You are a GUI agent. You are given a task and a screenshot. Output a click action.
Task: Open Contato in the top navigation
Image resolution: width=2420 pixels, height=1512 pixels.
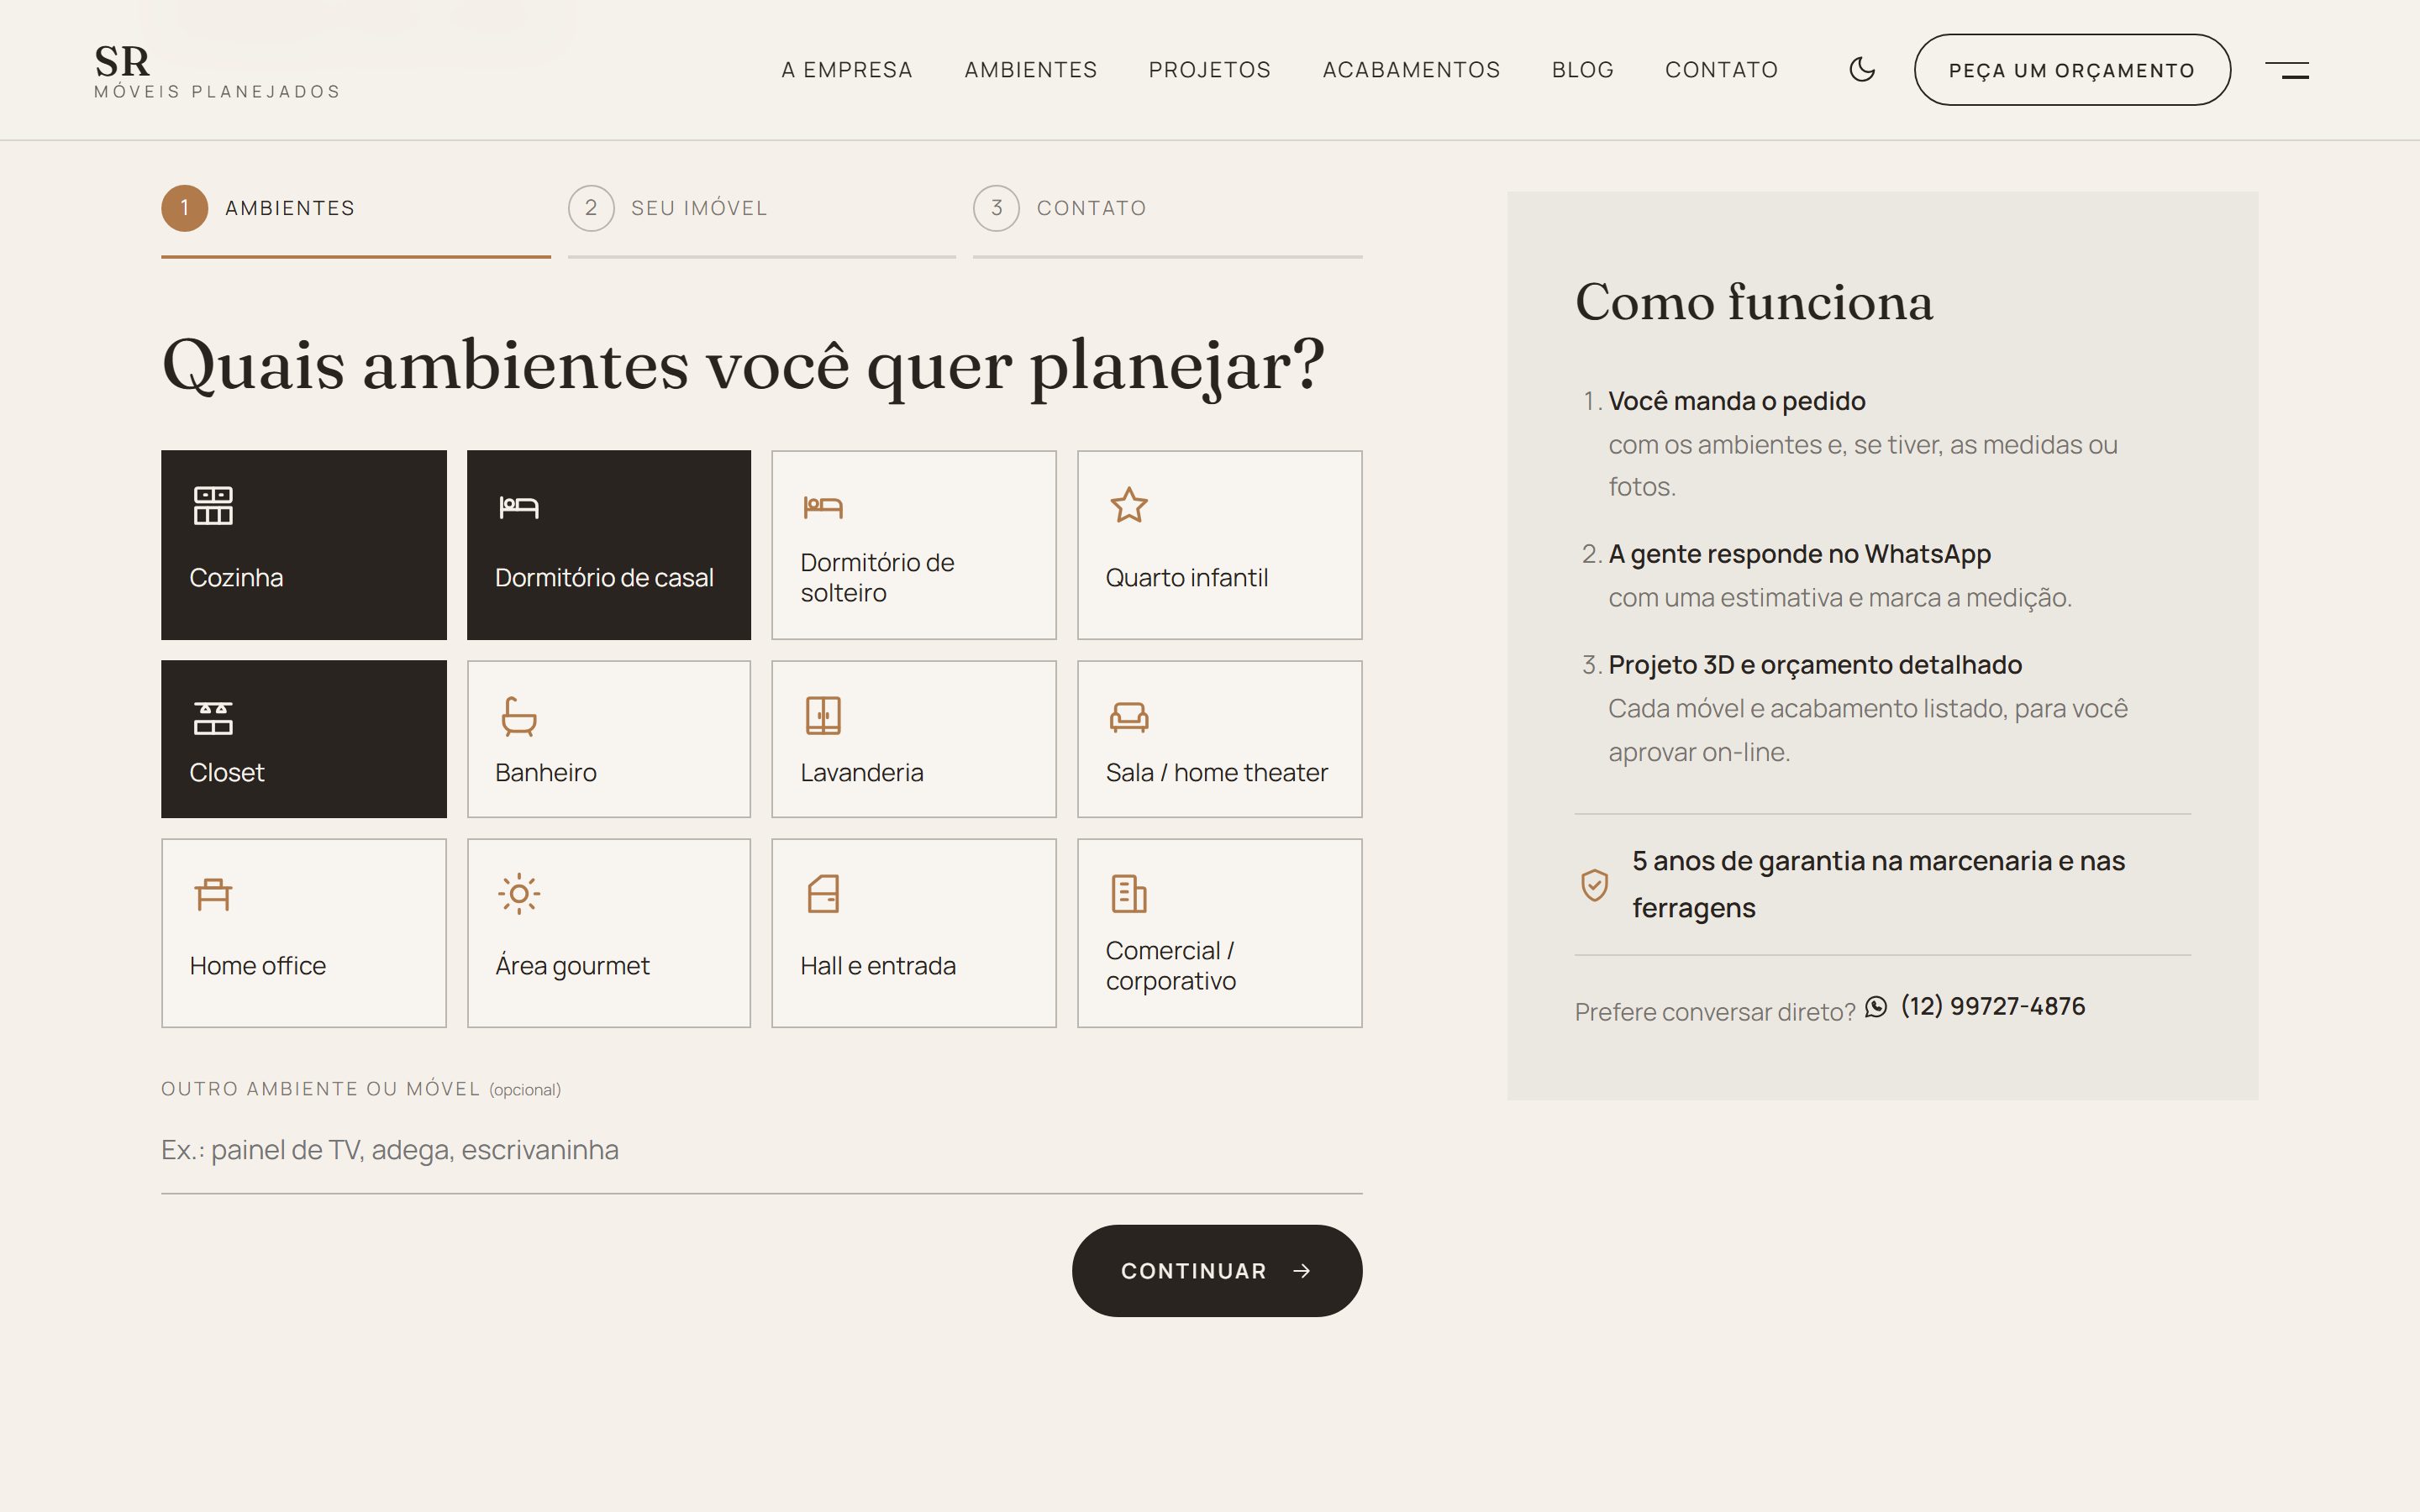click(1721, 70)
